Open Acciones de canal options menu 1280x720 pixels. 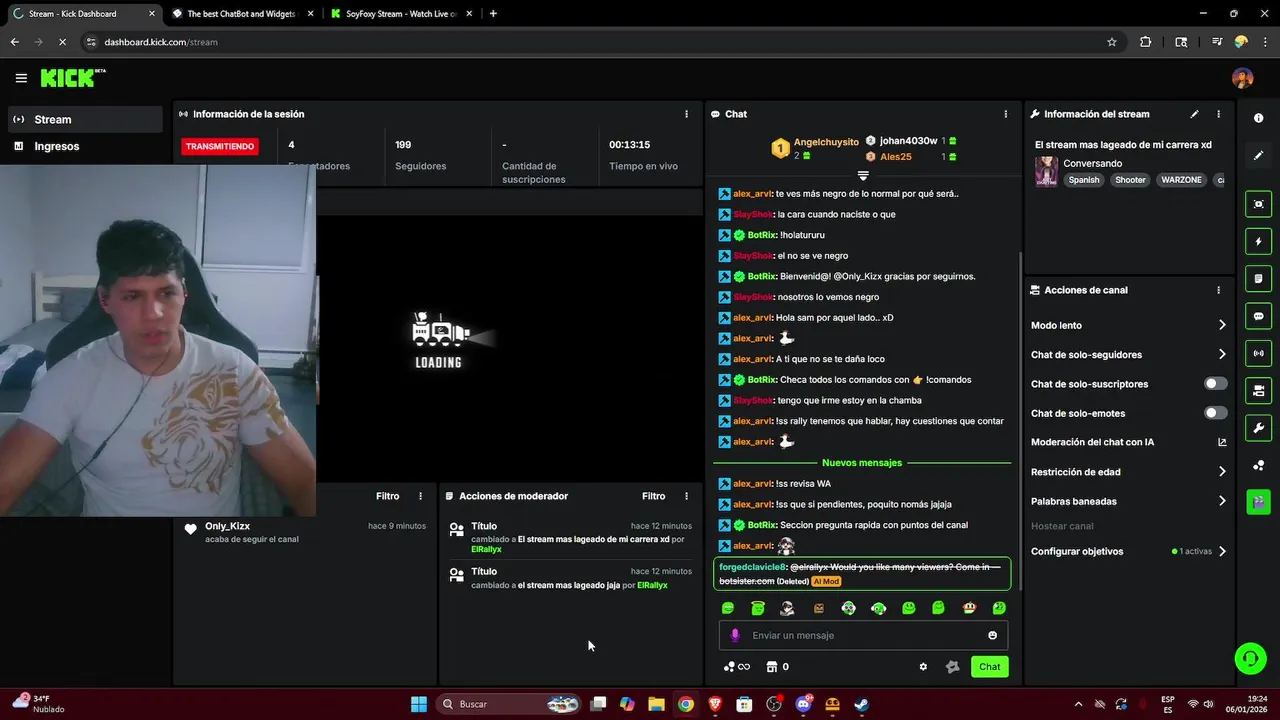coord(1218,290)
